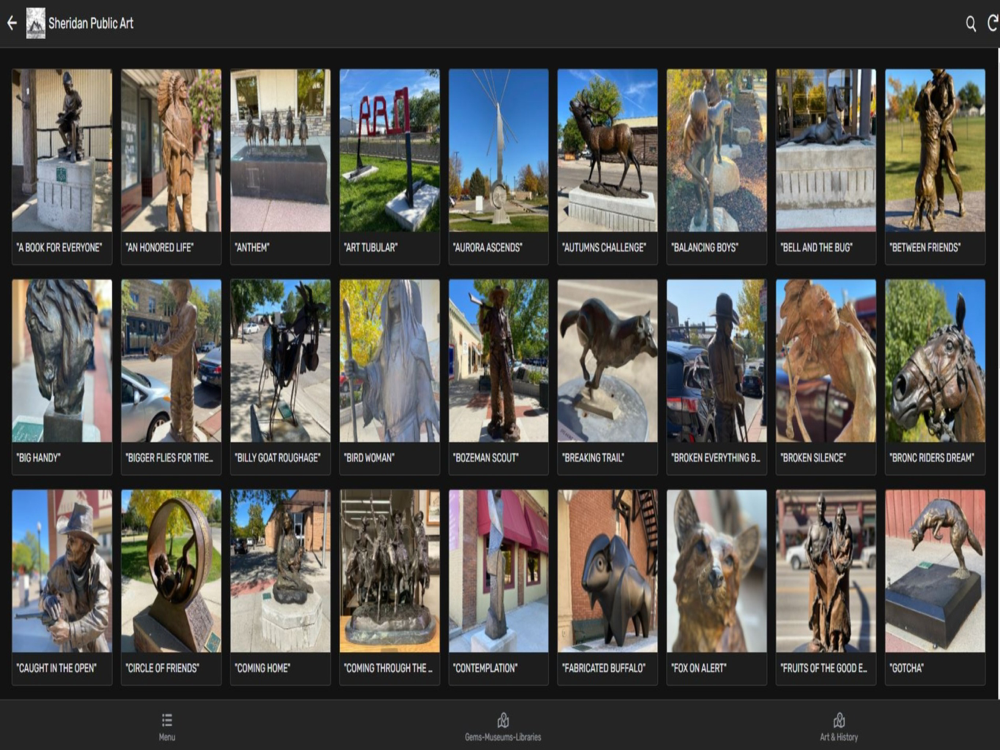Tap the Art & History map icon
This screenshot has width=1000, height=750.
pyautogui.click(x=839, y=720)
